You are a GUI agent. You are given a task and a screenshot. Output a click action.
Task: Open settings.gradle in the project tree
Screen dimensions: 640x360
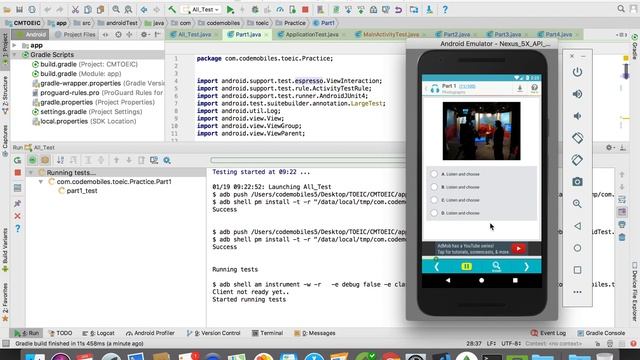pos(87,112)
